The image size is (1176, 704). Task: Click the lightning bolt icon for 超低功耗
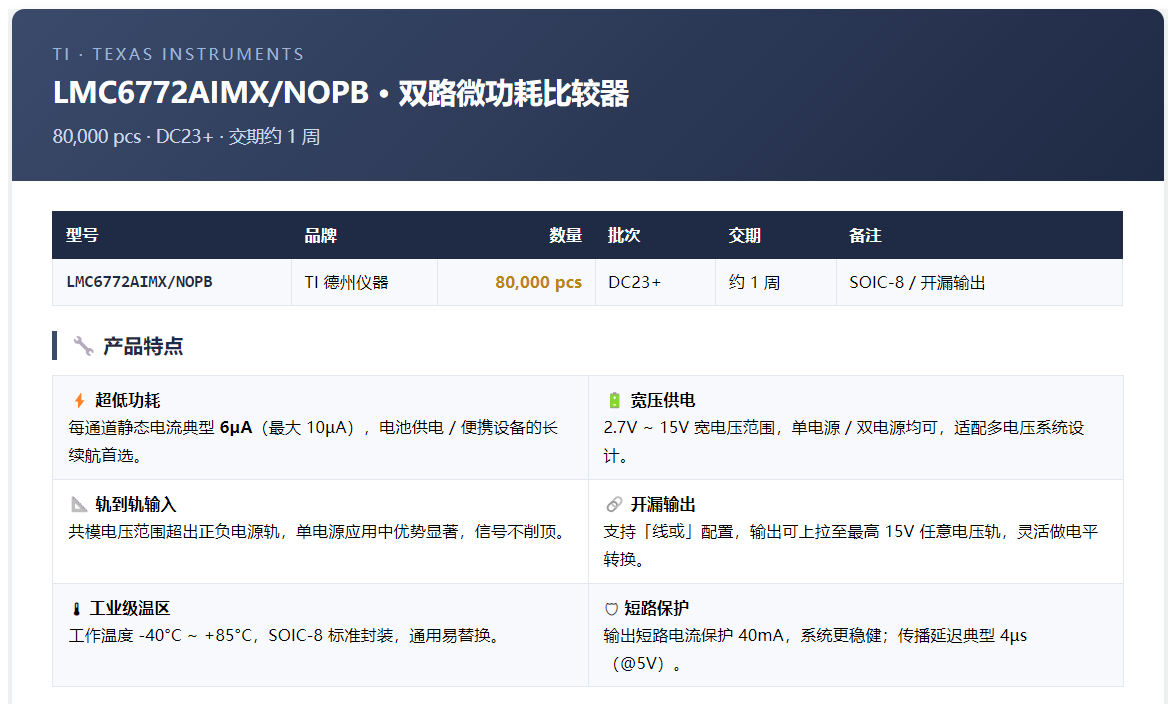pos(79,400)
